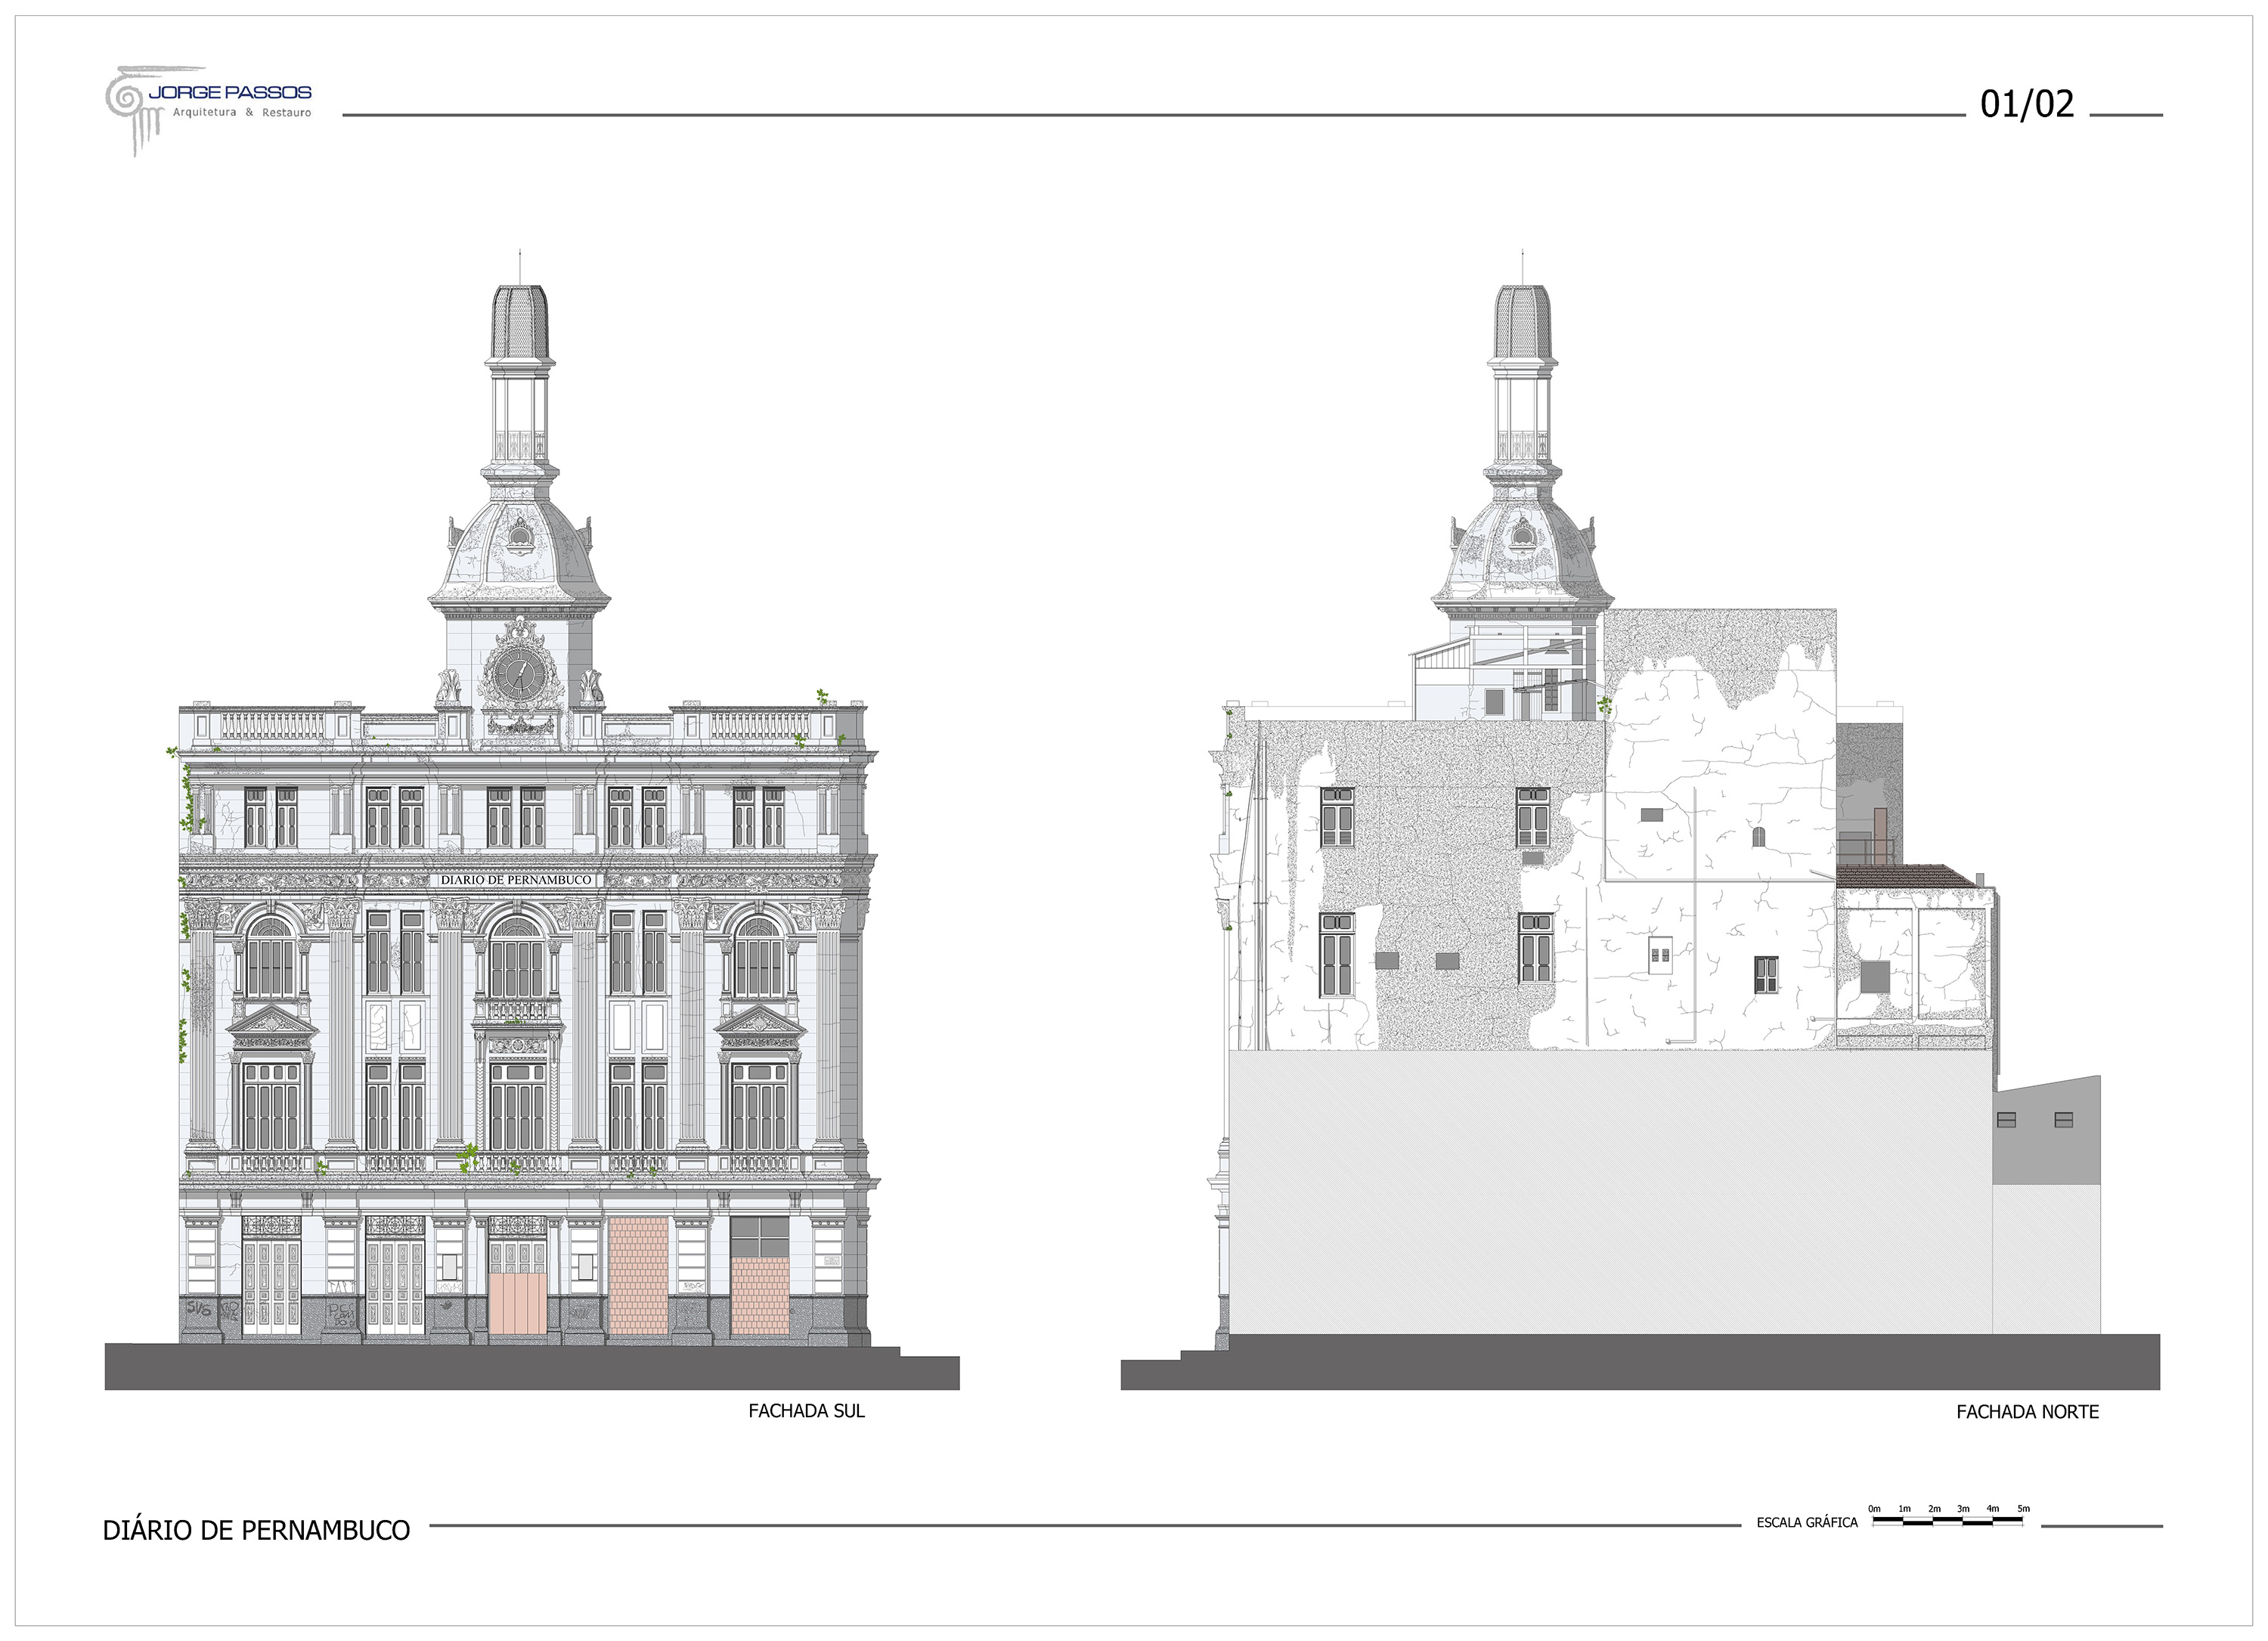Click the central arched window with balcony
The image size is (2268, 1641).
[x=517, y=960]
